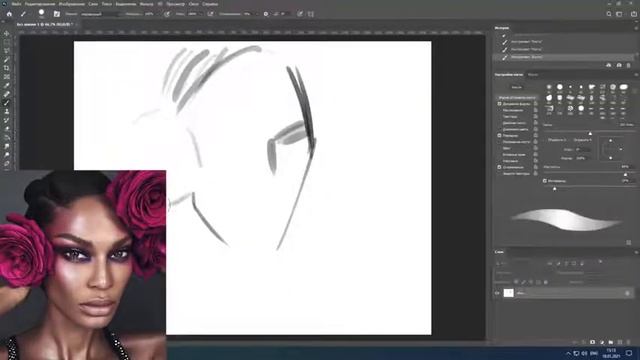Open the Изображение menu
Viewport: 640px width, 360px height.
tap(71, 4)
